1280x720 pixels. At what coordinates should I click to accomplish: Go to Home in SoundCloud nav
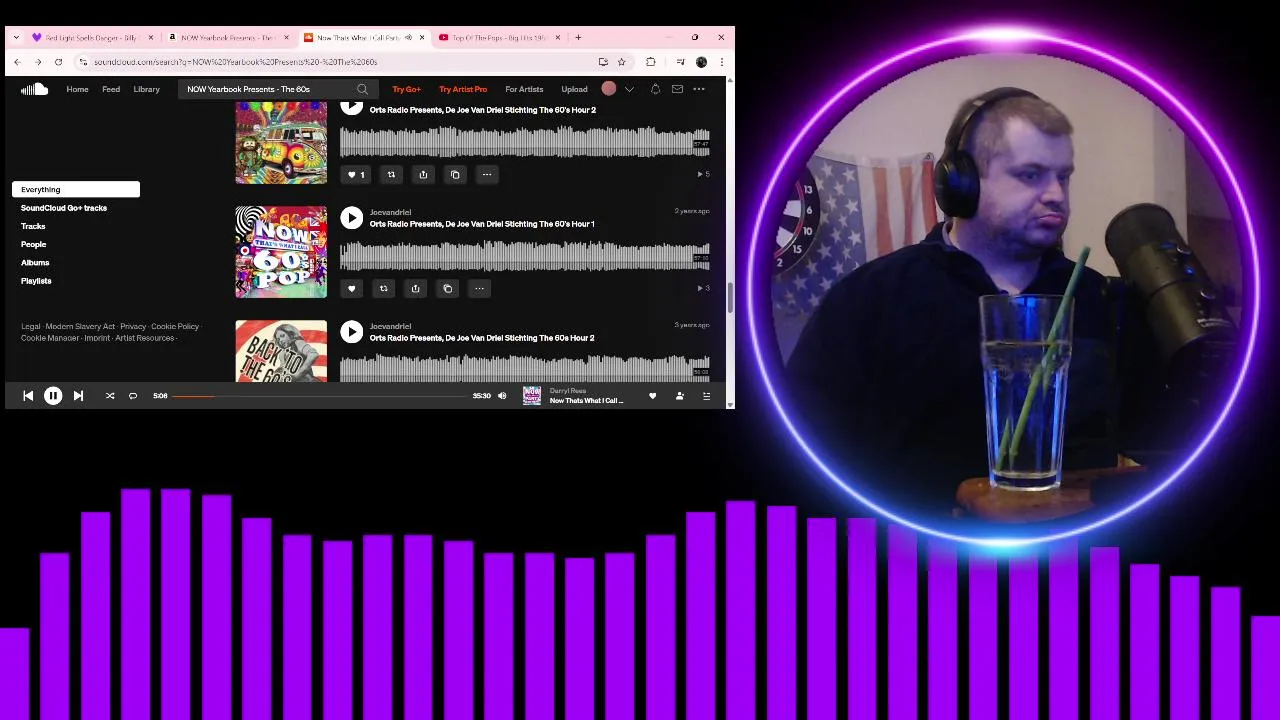(77, 89)
